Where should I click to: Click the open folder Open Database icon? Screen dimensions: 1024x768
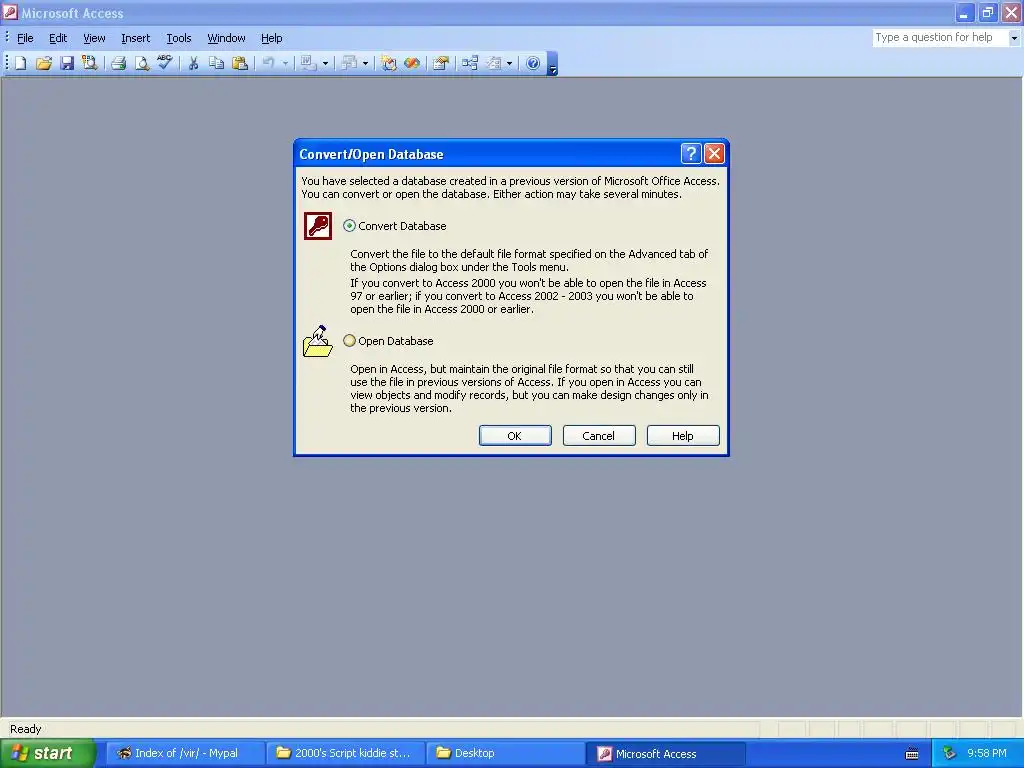(318, 341)
